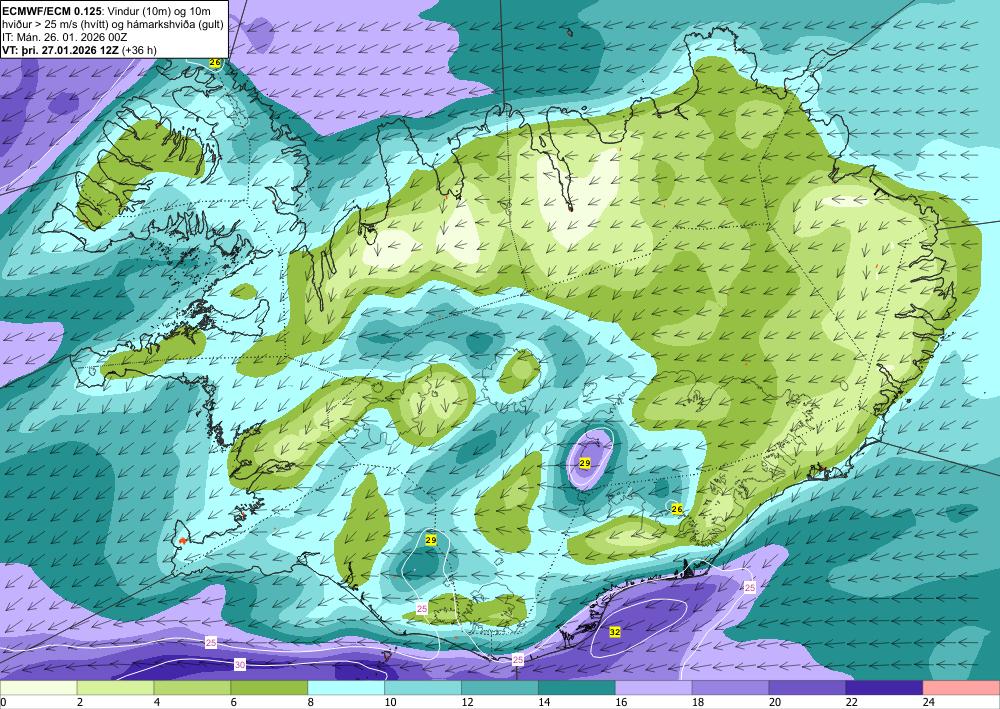Click the '12' value on the legend scale

point(467,702)
